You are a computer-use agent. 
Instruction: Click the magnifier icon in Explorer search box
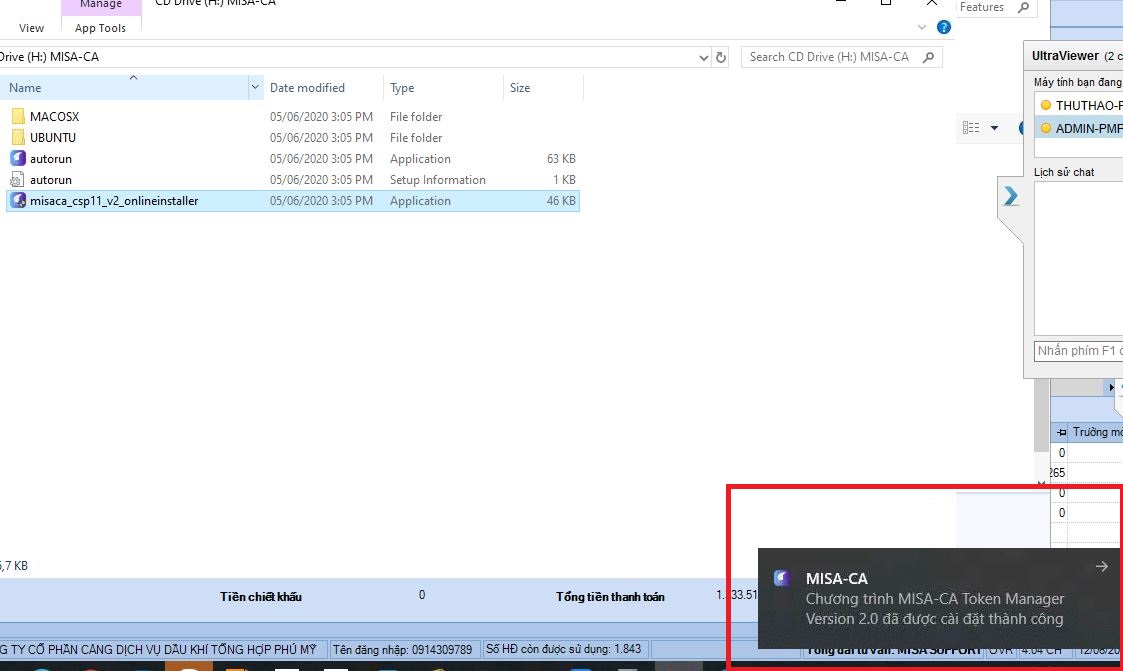[x=928, y=57]
